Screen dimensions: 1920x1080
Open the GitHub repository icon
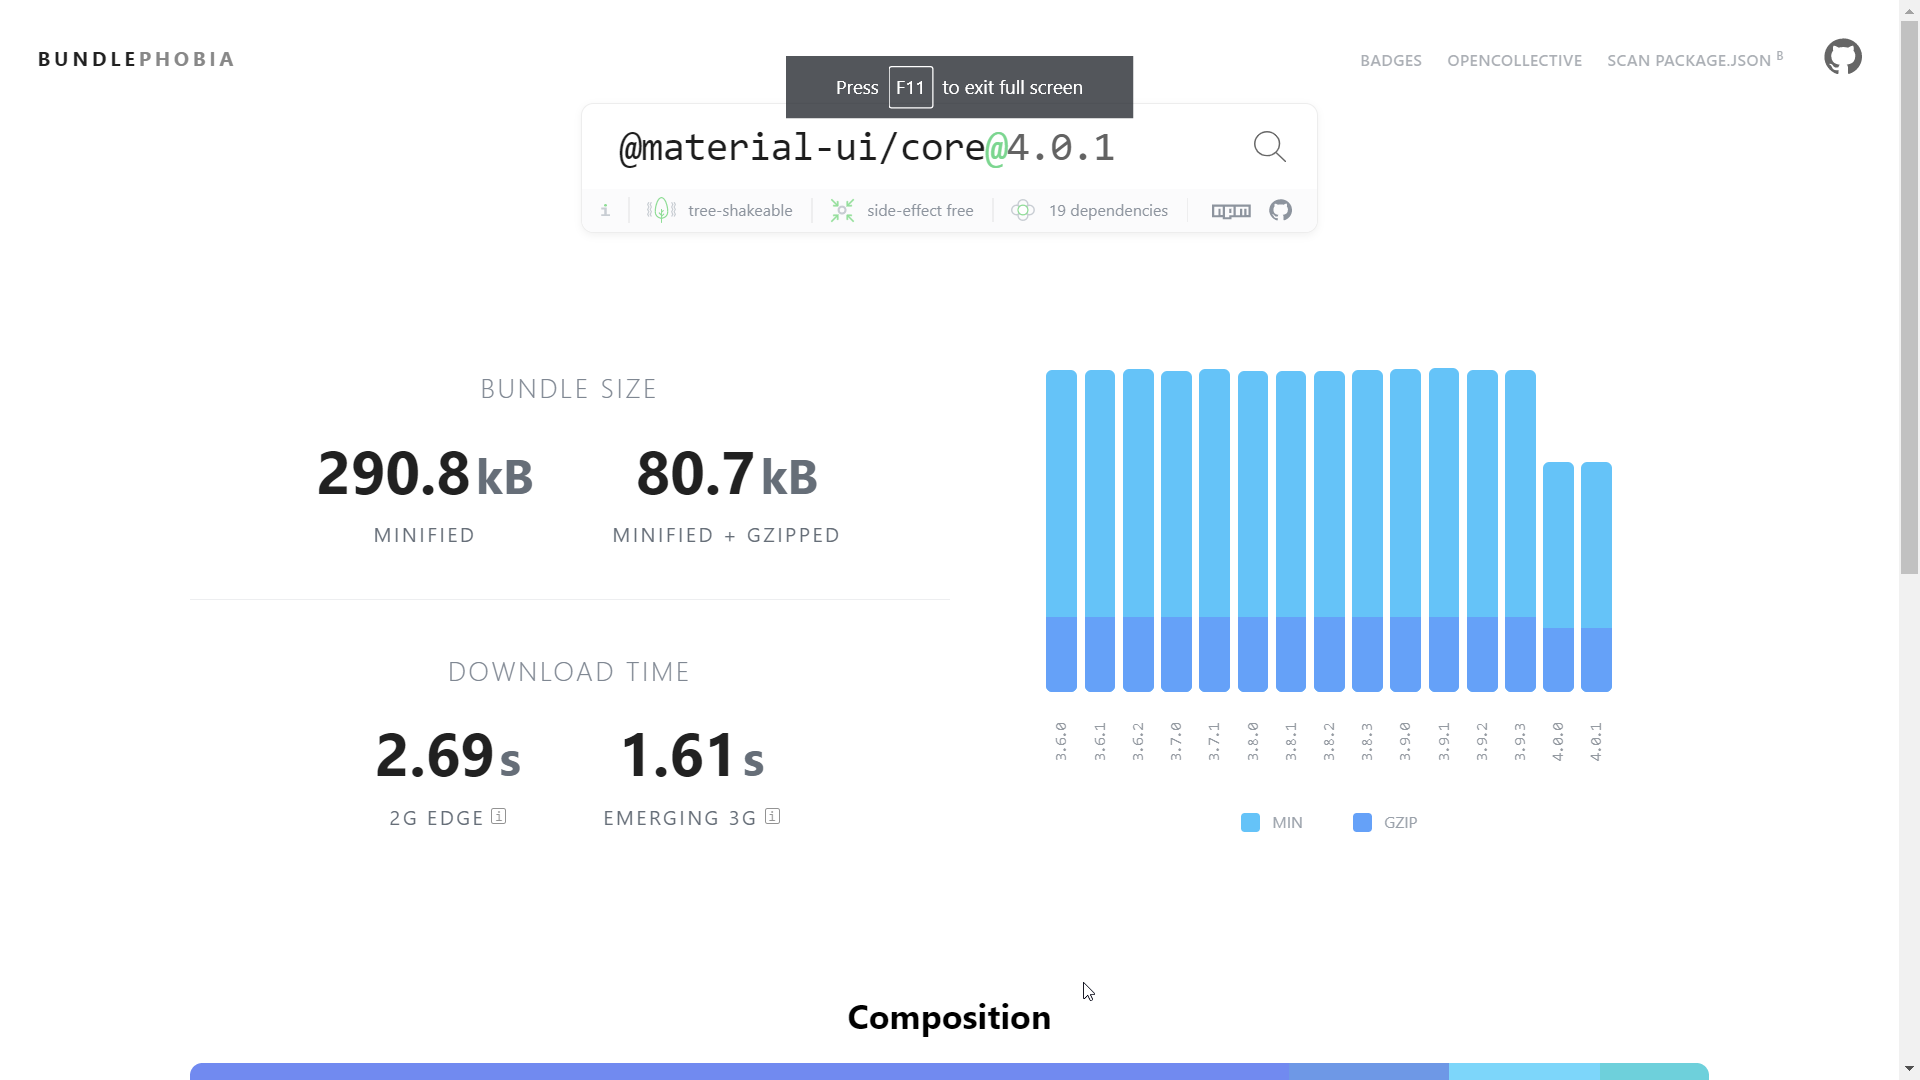click(1280, 210)
